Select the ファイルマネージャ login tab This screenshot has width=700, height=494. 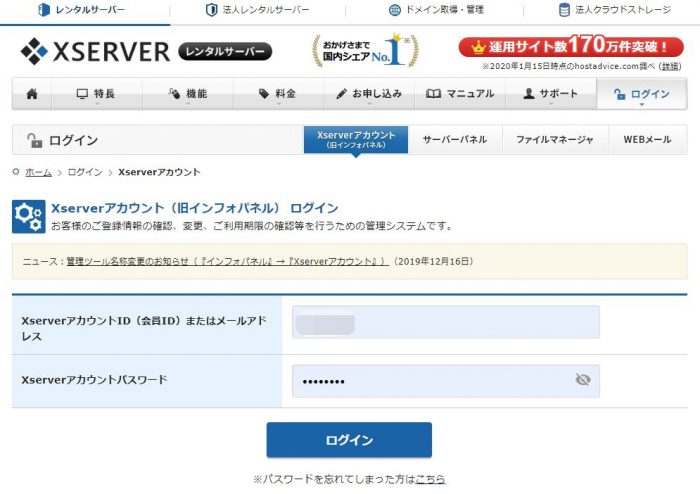tap(555, 140)
